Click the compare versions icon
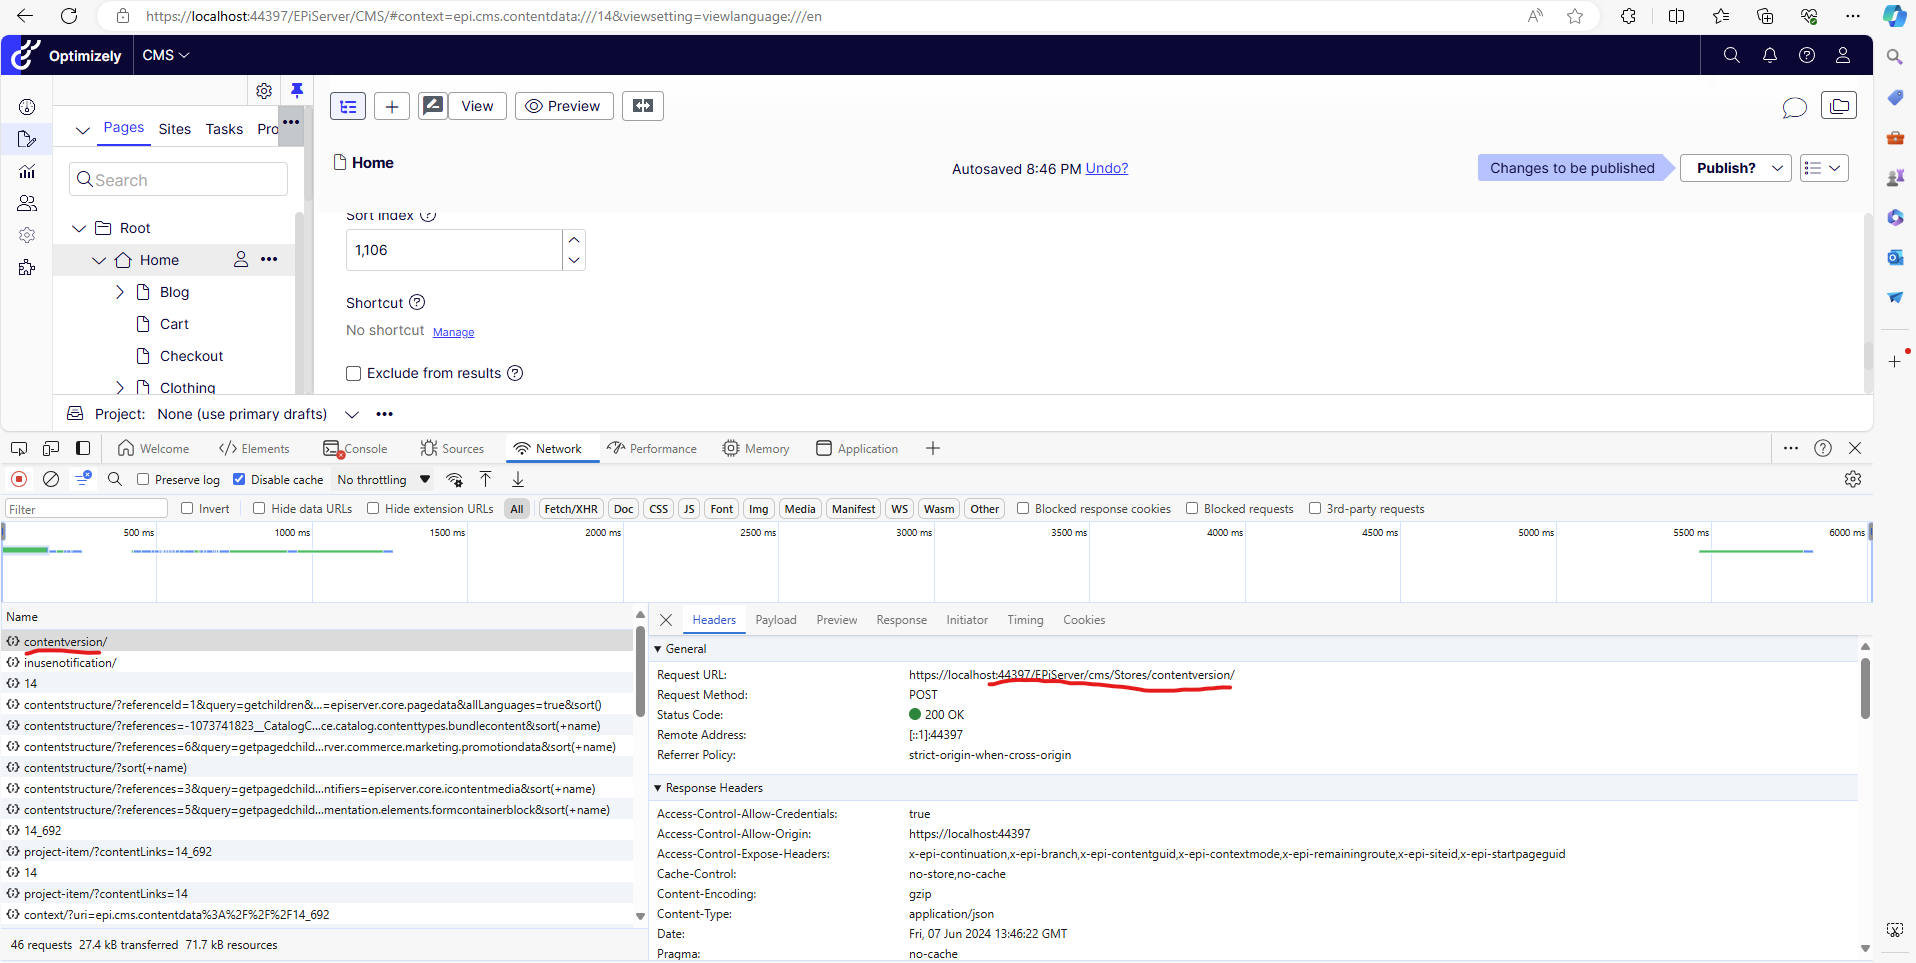1916x963 pixels. [642, 106]
